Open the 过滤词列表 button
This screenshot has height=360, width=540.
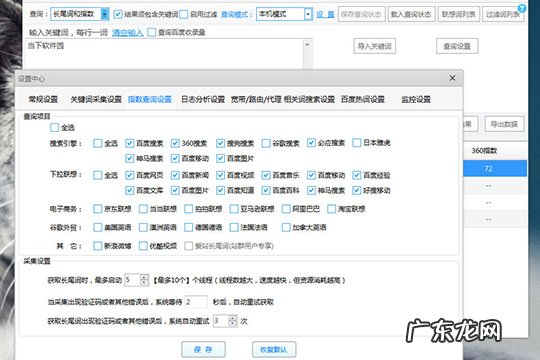pyautogui.click(x=503, y=14)
